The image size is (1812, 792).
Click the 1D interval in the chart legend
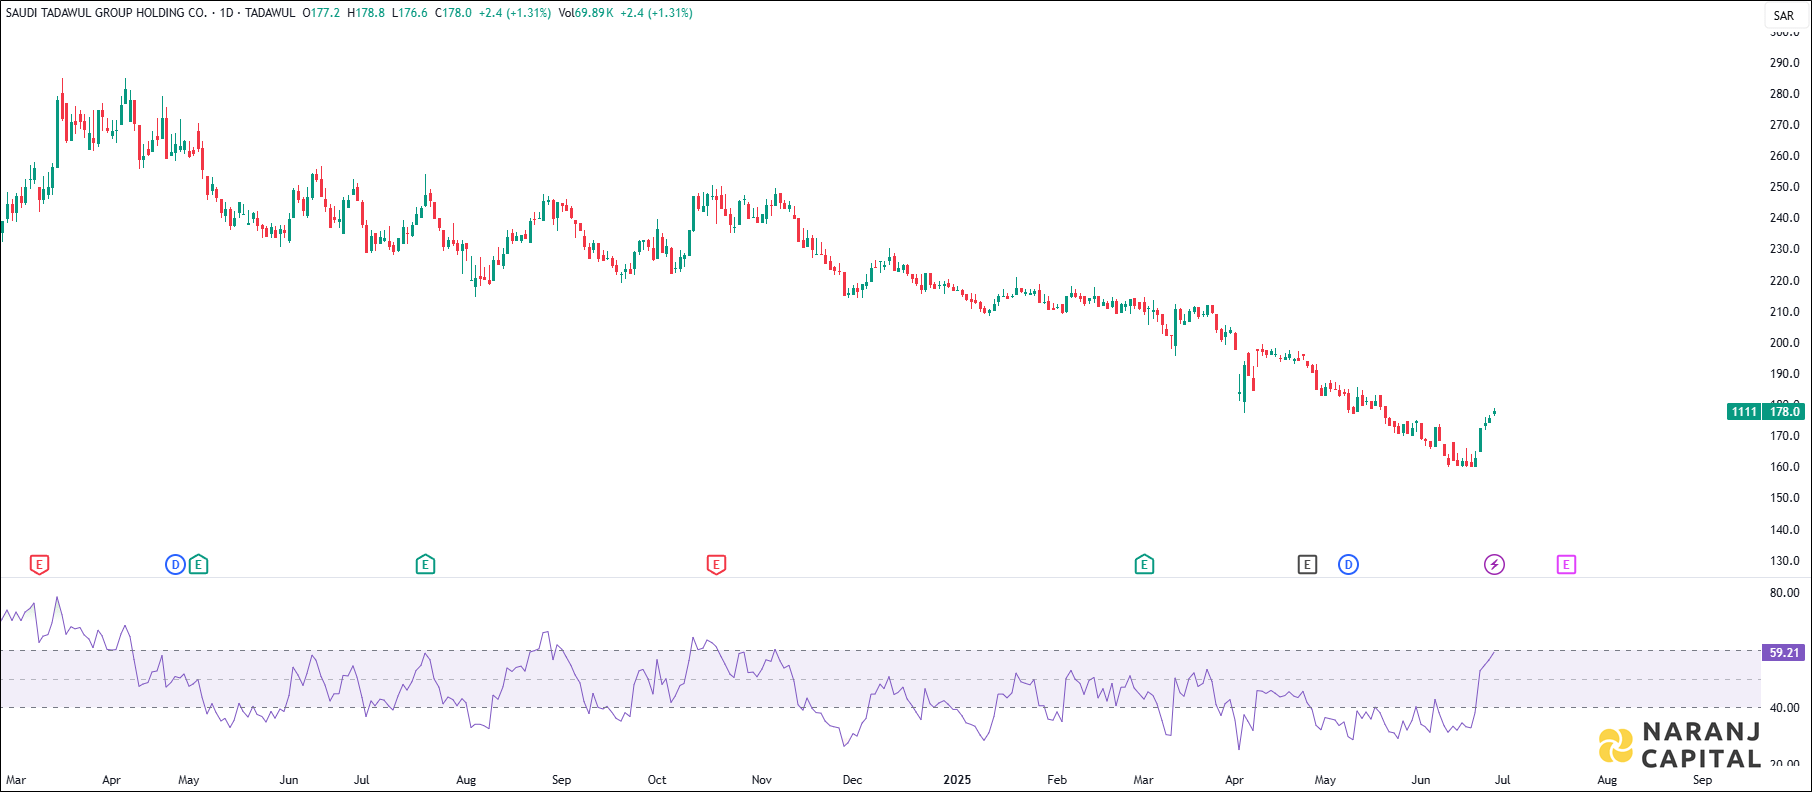(x=226, y=13)
